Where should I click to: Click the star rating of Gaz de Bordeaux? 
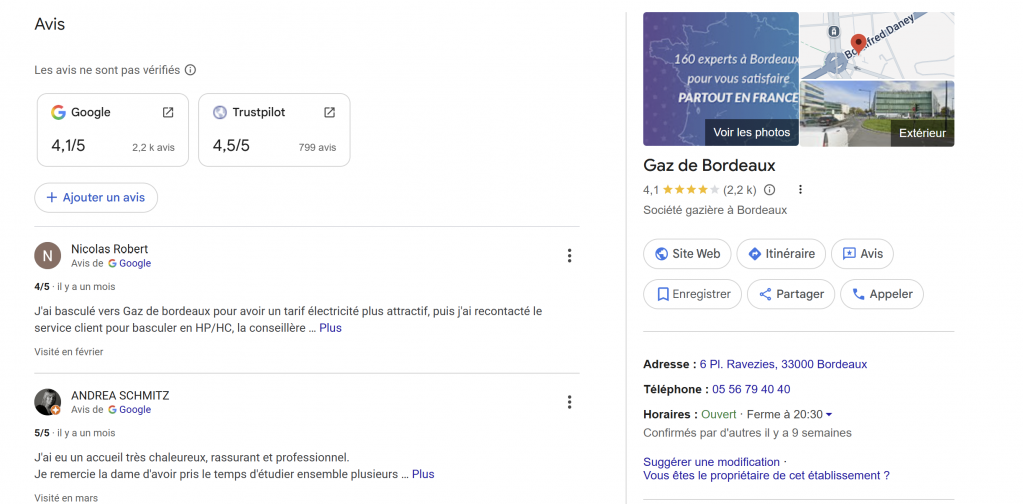coord(691,190)
